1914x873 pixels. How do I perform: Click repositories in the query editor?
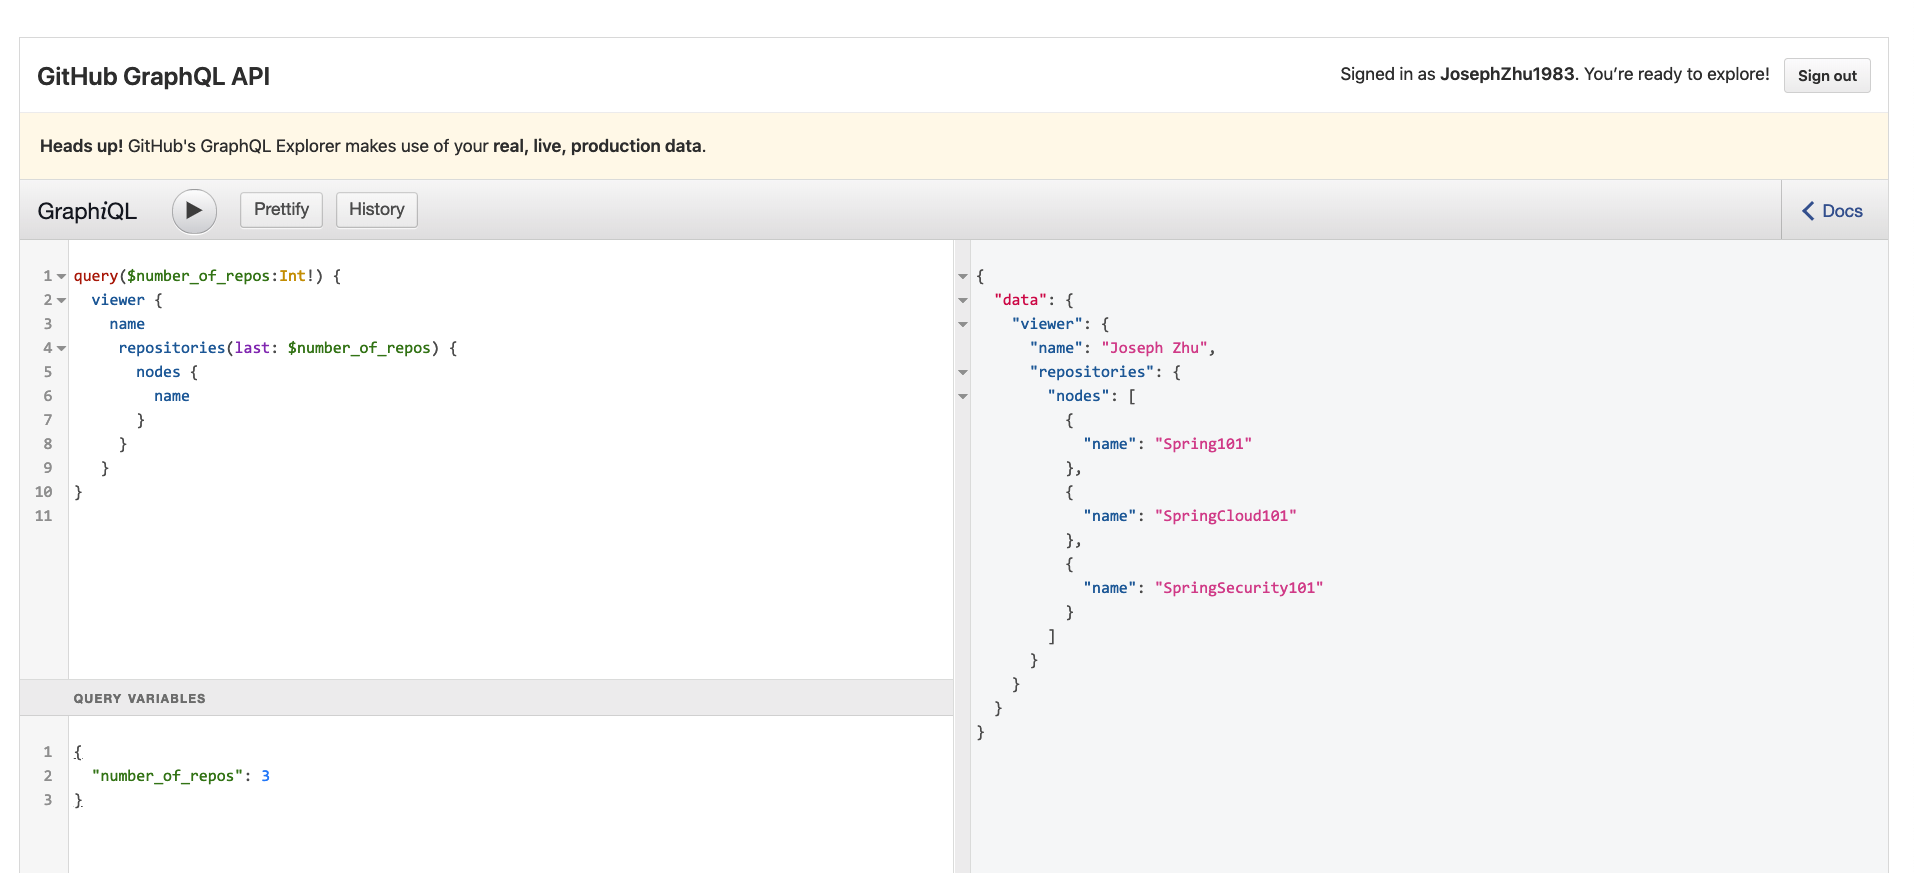pyautogui.click(x=172, y=348)
